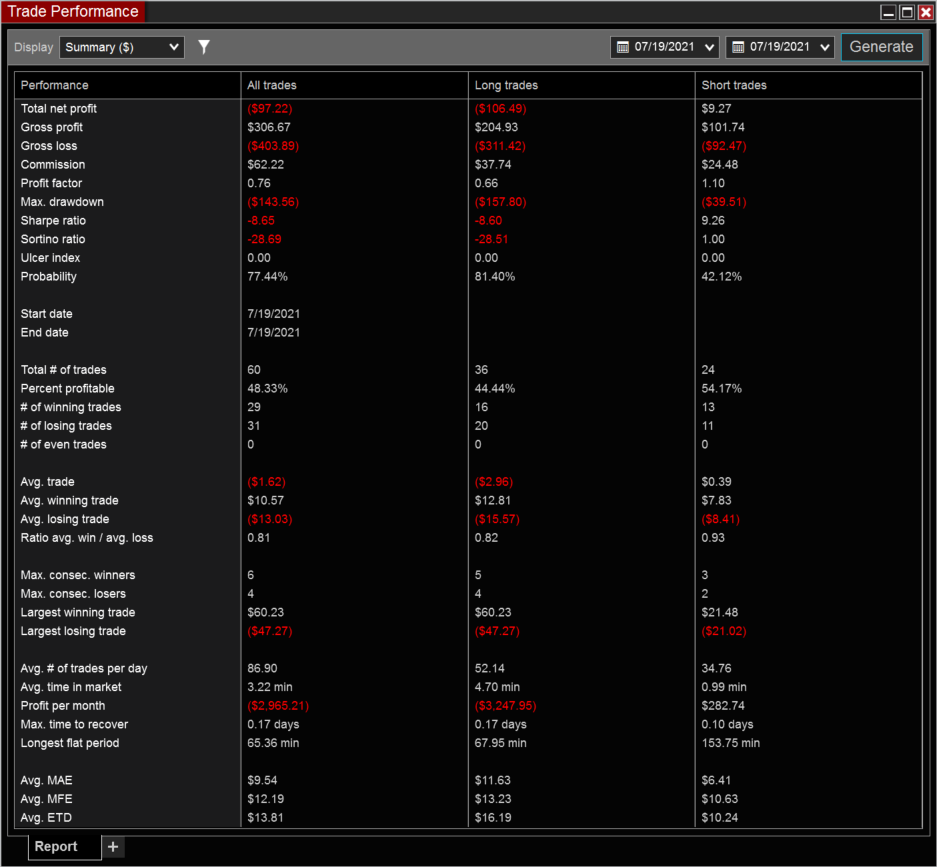
Task: Click the ($157.80) long trades drawdown
Action: tap(500, 201)
